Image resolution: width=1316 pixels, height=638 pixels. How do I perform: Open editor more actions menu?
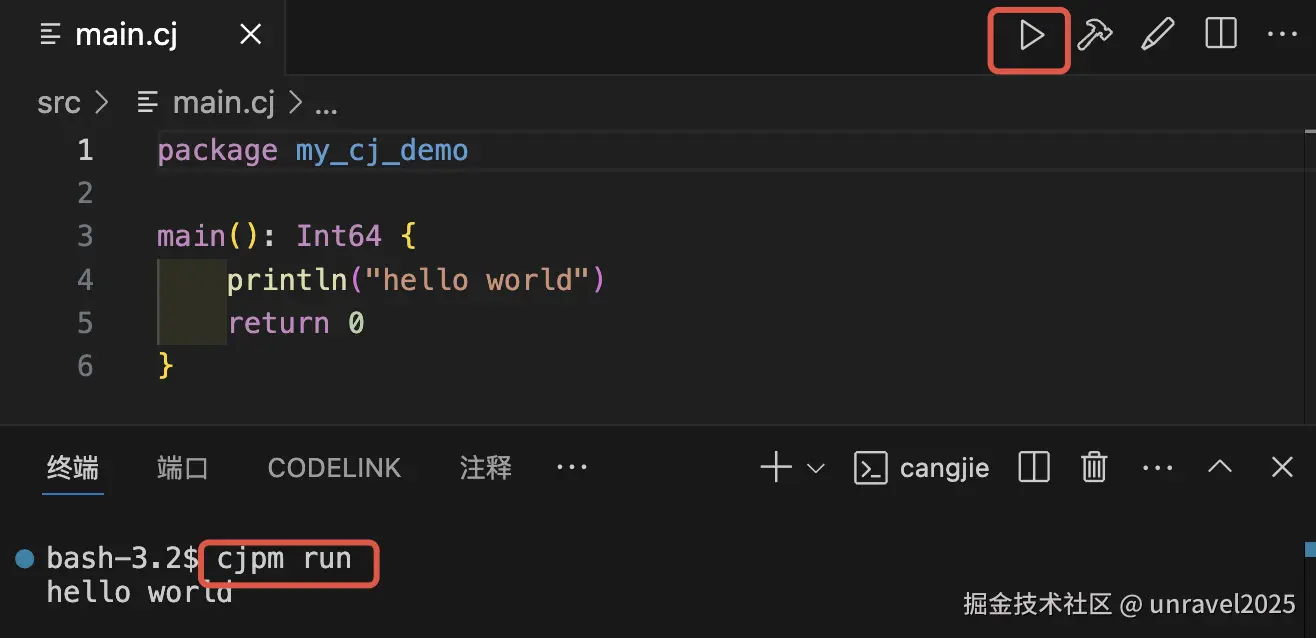pos(1281,36)
